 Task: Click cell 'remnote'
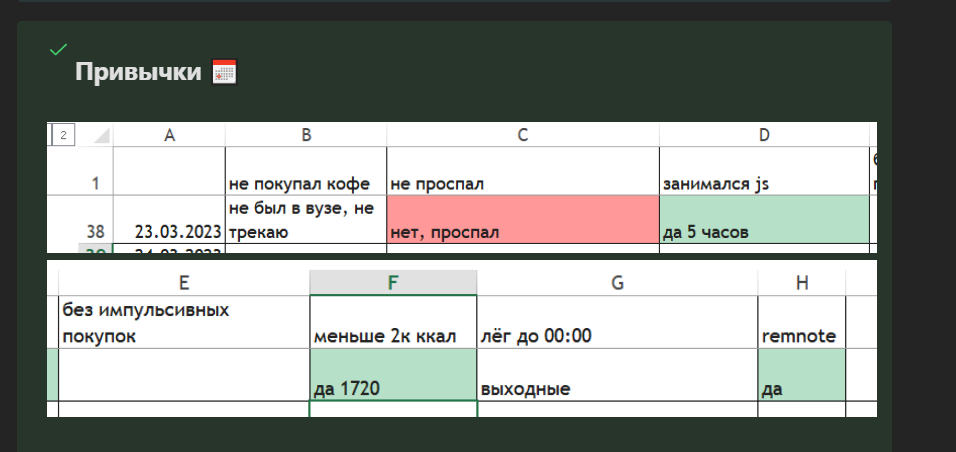802,322
